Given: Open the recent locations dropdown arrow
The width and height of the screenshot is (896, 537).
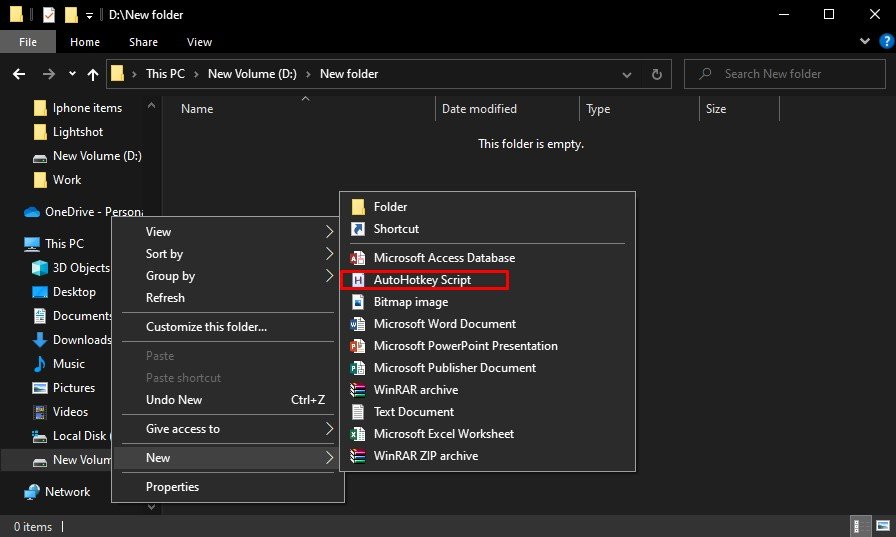Looking at the screenshot, I should pos(72,74).
